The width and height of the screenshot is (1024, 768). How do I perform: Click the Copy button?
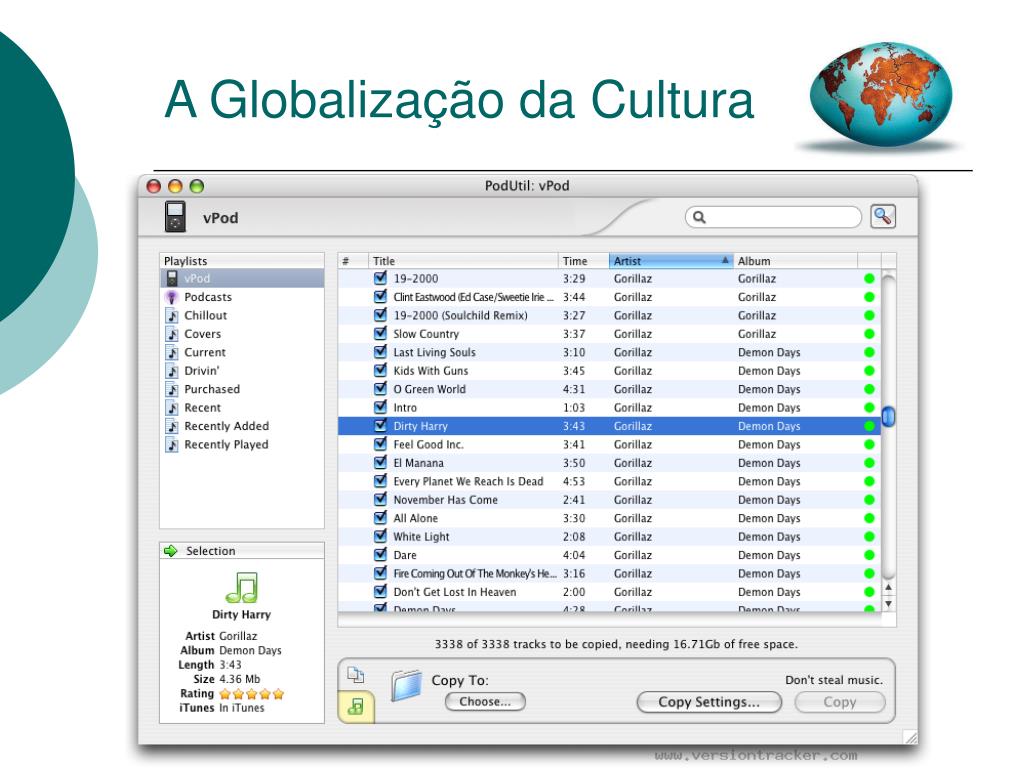[x=840, y=702]
